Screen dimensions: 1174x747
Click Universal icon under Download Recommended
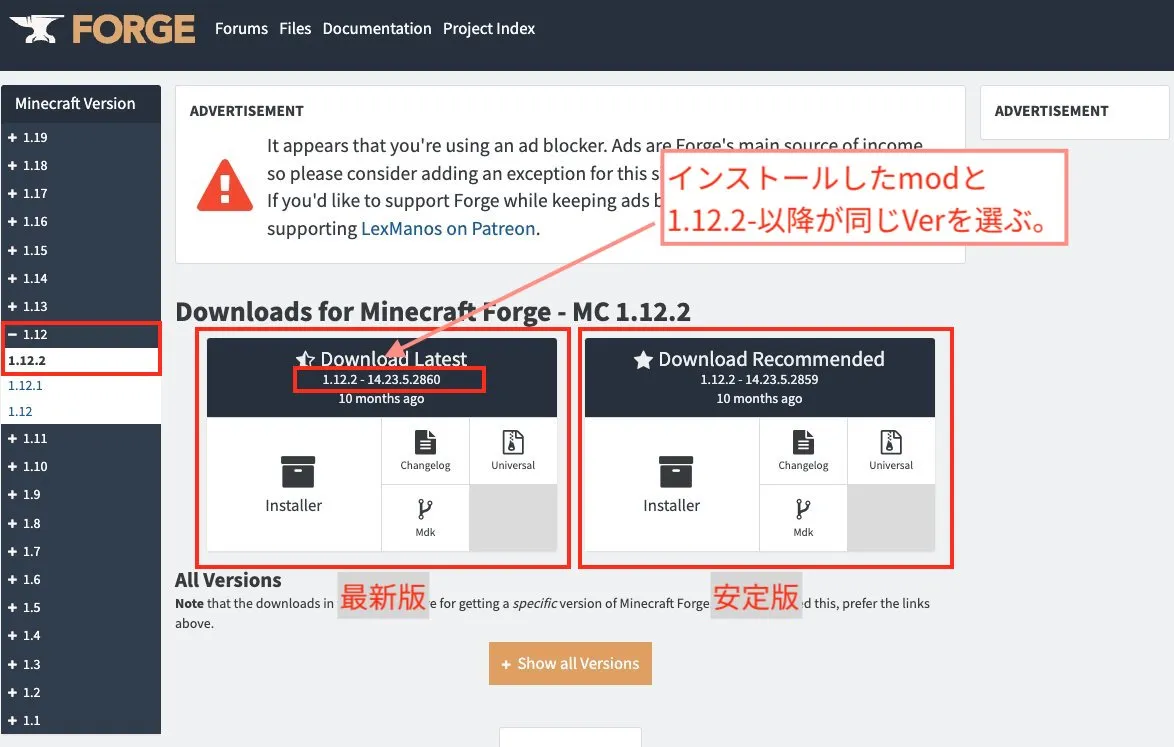(891, 442)
